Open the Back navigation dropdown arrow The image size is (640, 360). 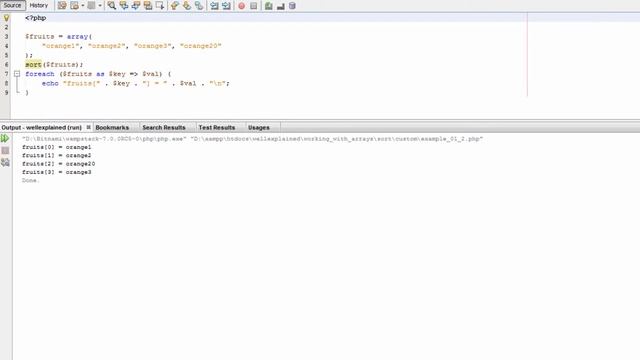coord(82,6)
